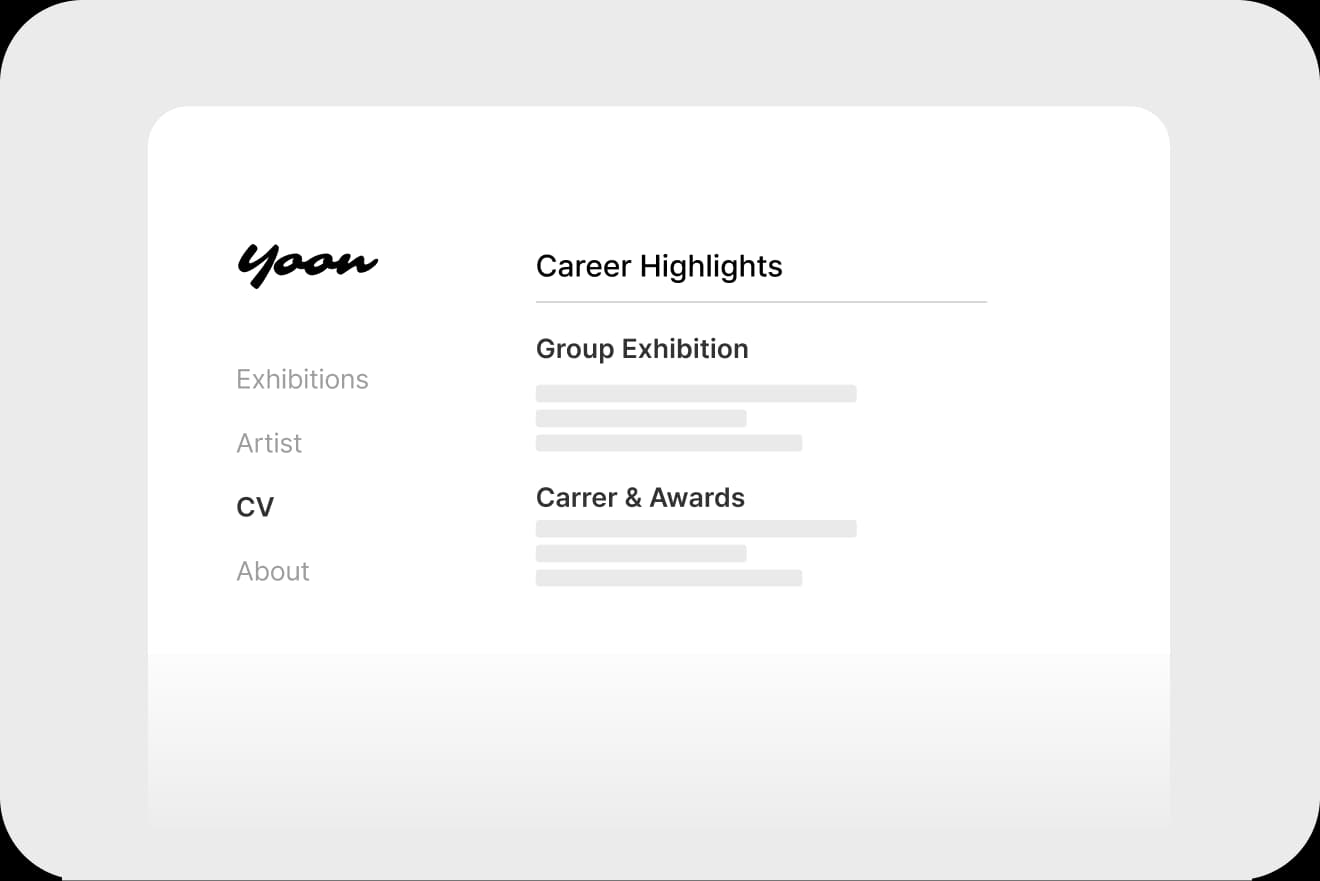Viewport: 1320px width, 881px height.
Task: Click first placeholder line under Carrer & Awards
Action: coord(696,529)
